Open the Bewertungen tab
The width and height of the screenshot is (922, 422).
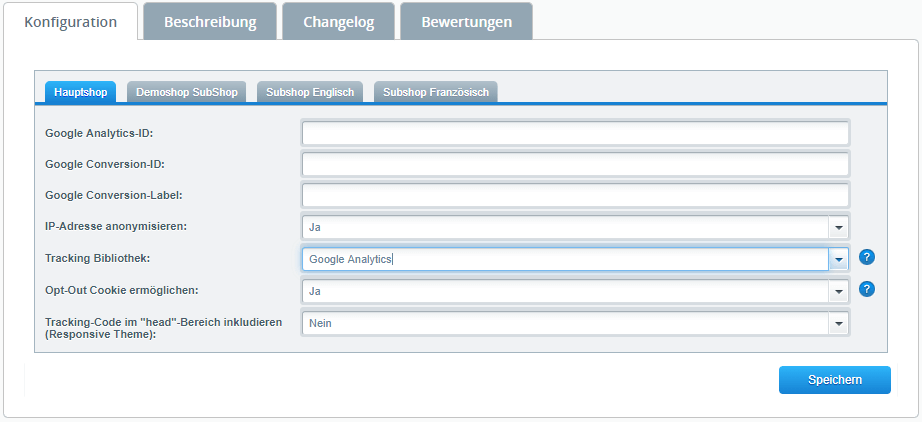click(x=466, y=22)
